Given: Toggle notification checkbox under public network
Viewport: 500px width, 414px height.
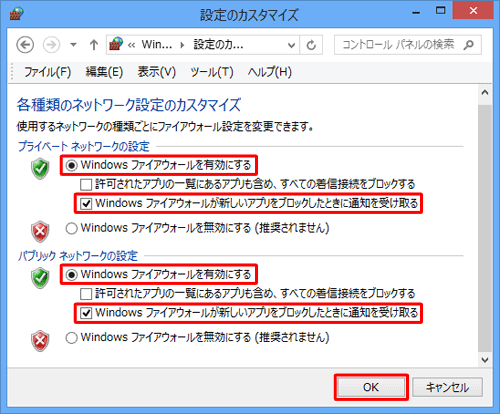Looking at the screenshot, I should 86,313.
